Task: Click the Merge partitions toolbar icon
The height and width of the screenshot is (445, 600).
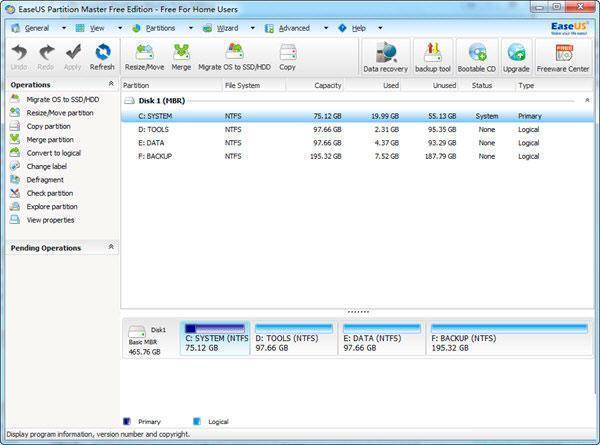Action: 181,54
